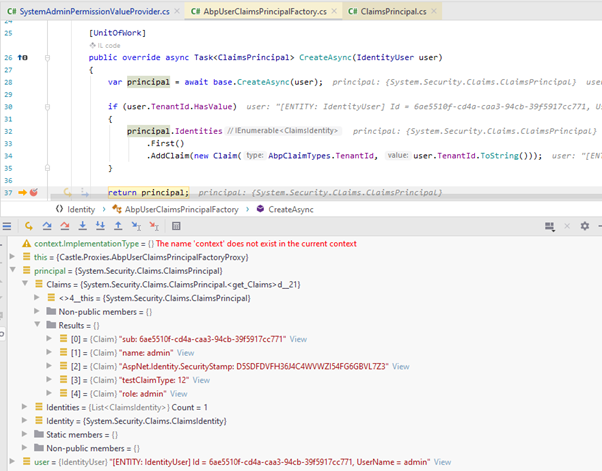Click the Evaluate Expression calculator icon
The width and height of the screenshot is (602, 471).
click(x=177, y=226)
